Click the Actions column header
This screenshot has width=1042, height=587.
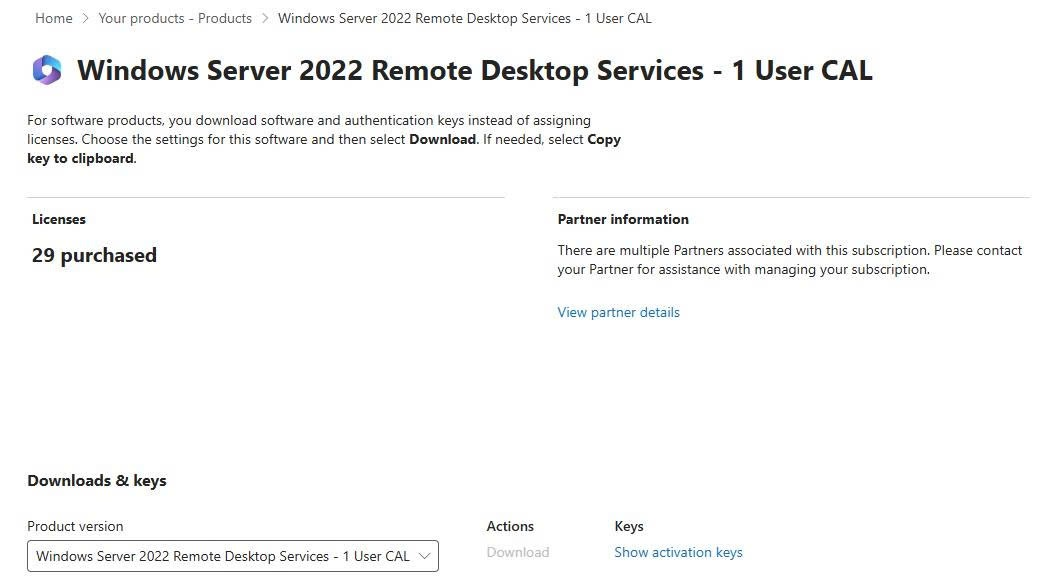pyautogui.click(x=510, y=527)
